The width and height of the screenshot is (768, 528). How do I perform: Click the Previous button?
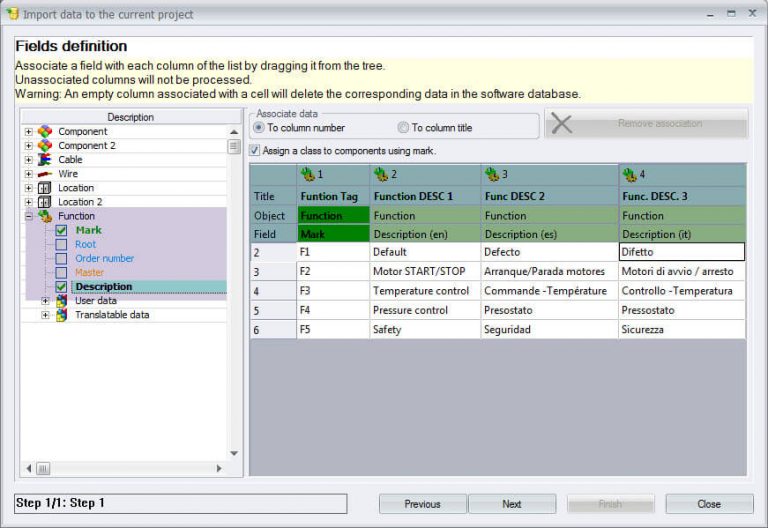point(423,504)
